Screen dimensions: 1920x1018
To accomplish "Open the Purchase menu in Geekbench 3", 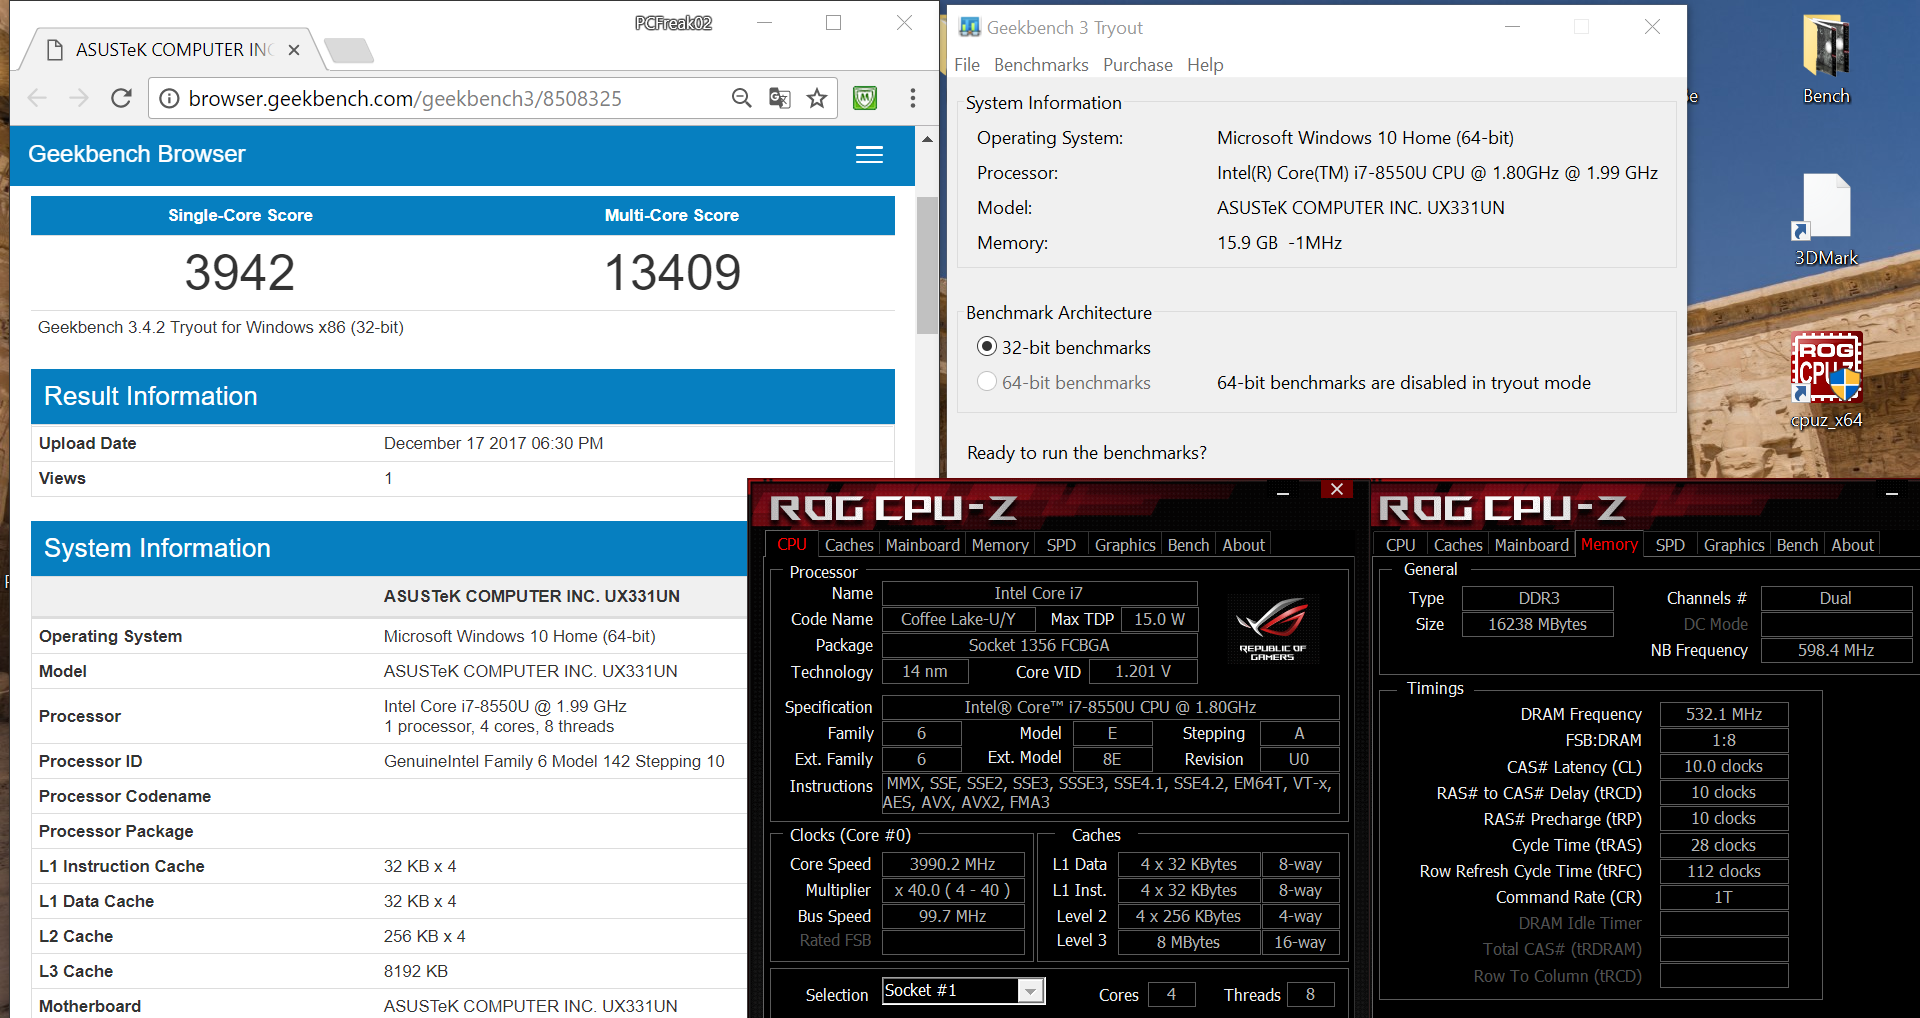I will (1138, 65).
